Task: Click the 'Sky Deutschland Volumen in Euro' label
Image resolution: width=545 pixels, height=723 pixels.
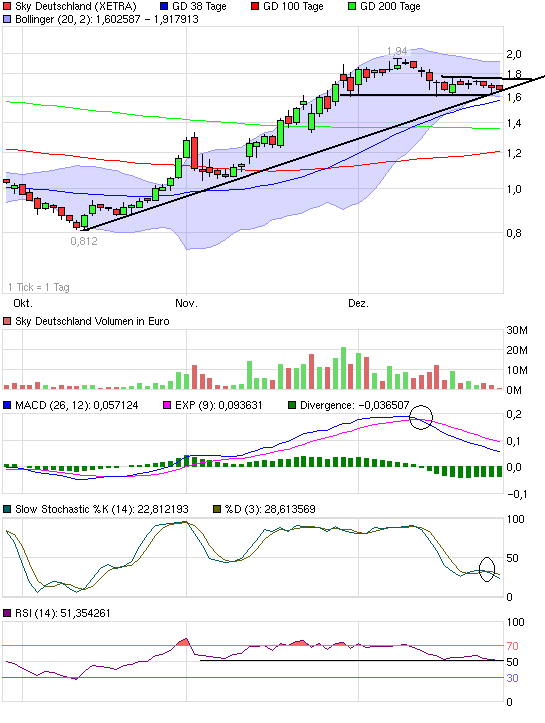Action: pyautogui.click(x=92, y=321)
